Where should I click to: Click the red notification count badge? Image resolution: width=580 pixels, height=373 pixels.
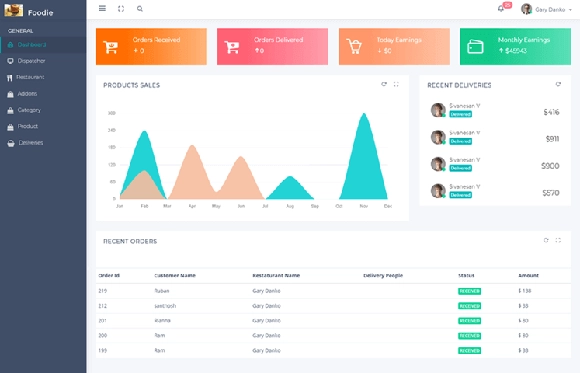point(508,5)
